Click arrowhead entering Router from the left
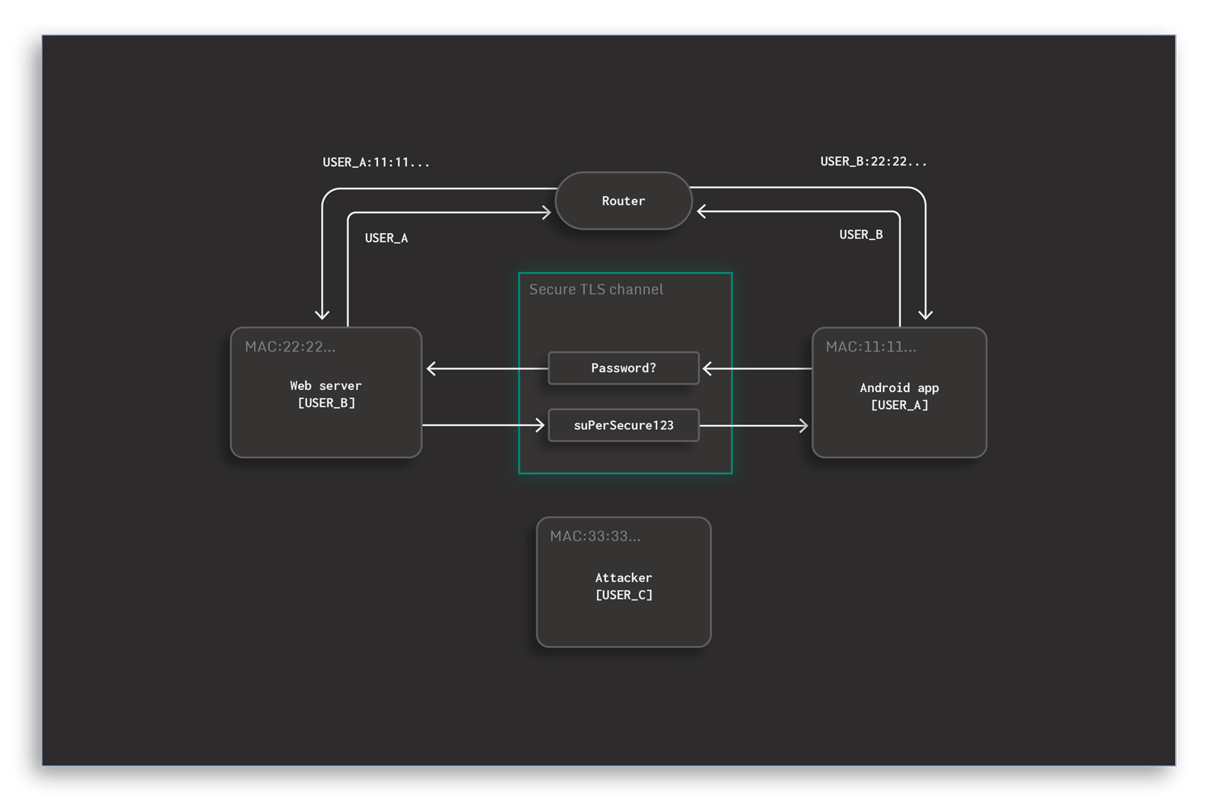 click(x=546, y=212)
